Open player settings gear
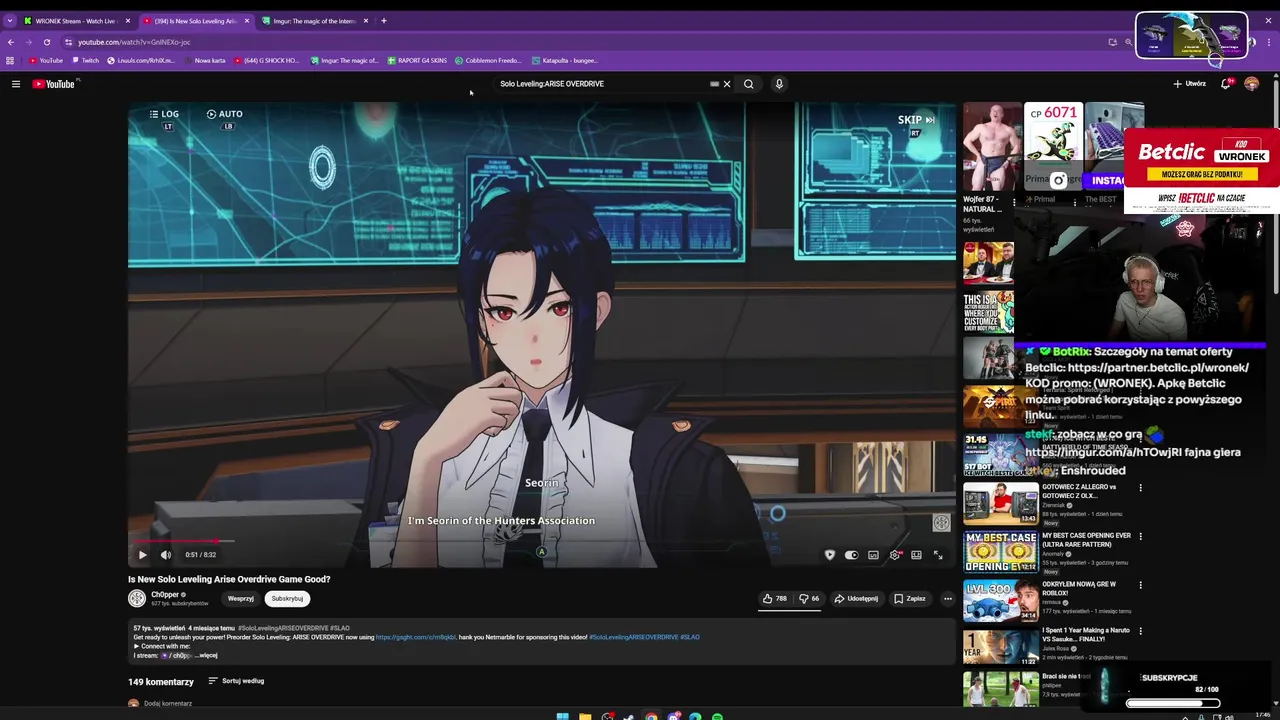Image resolution: width=1280 pixels, height=720 pixels. [895, 555]
